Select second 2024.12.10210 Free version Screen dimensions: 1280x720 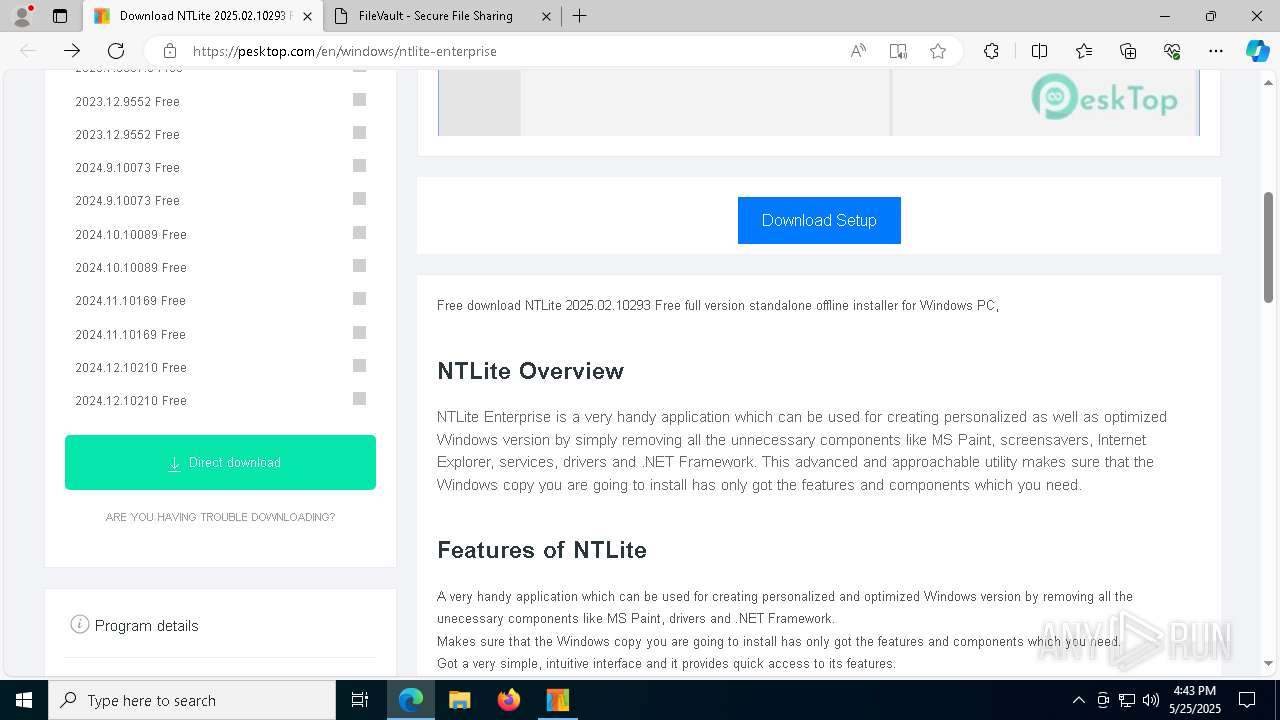tap(131, 400)
